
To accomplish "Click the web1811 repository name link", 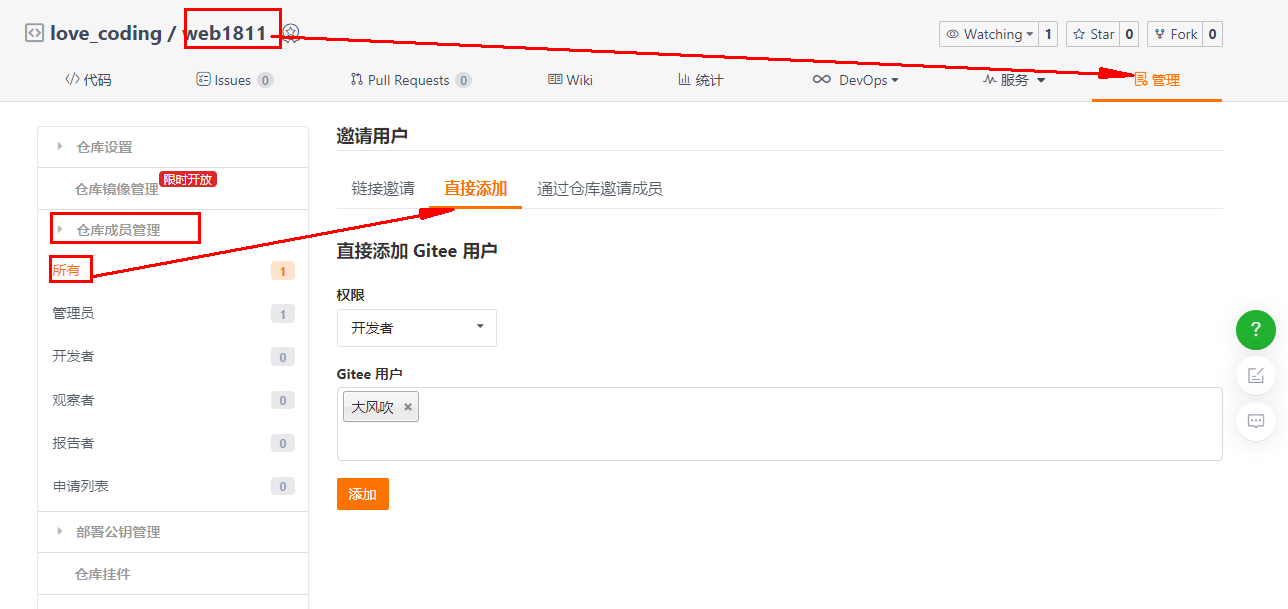I will (x=225, y=34).
